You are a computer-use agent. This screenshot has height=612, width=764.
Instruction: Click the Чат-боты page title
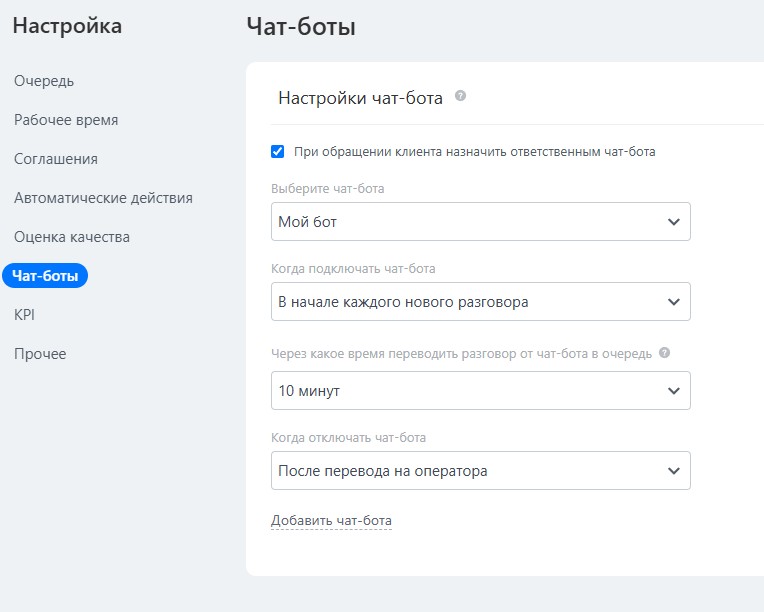point(301,26)
